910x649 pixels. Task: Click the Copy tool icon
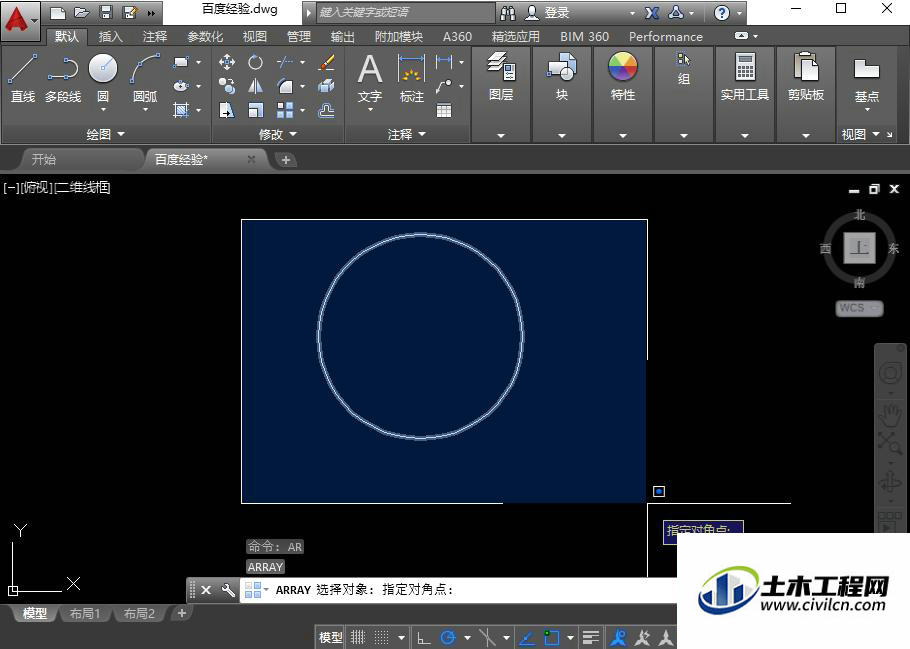tap(227, 86)
